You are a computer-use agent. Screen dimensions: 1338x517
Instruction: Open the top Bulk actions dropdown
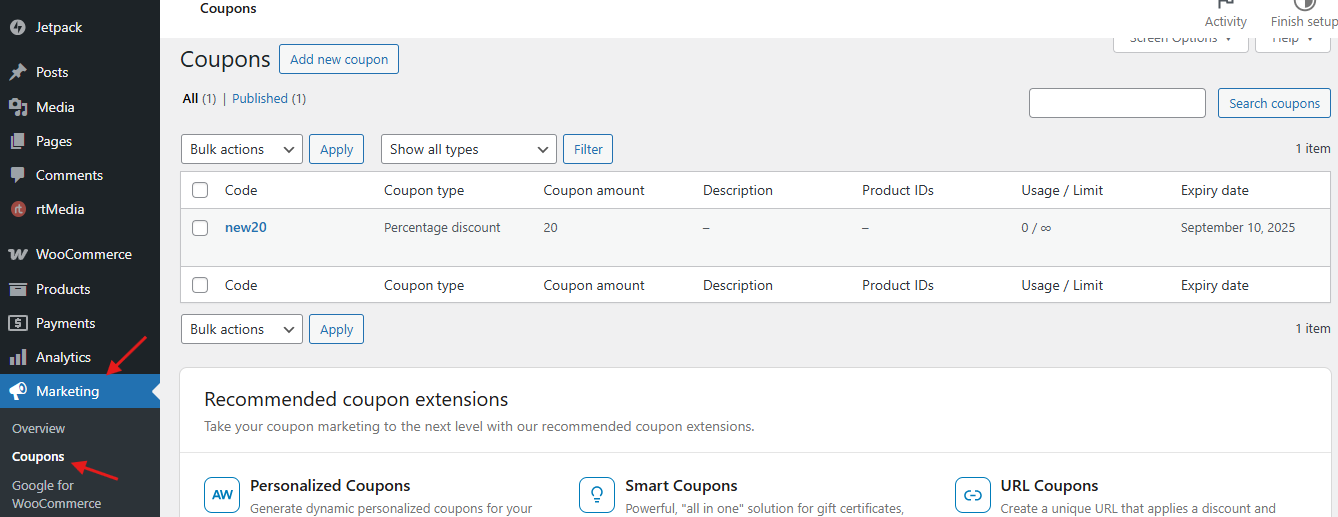(242, 149)
